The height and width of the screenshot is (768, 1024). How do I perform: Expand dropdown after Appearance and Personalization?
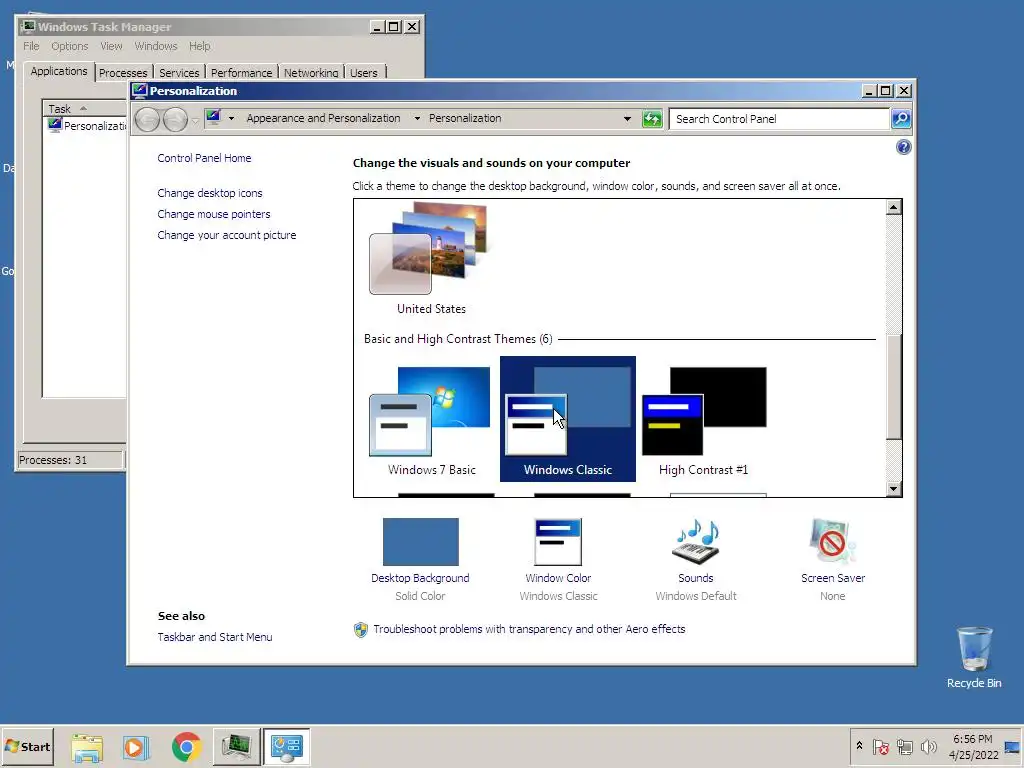(417, 119)
